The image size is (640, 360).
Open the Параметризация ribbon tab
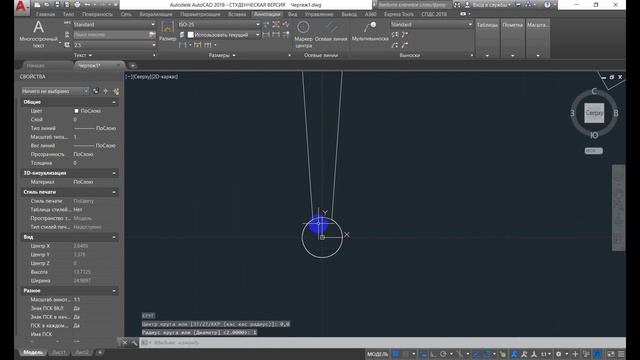pyautogui.click(x=200, y=14)
